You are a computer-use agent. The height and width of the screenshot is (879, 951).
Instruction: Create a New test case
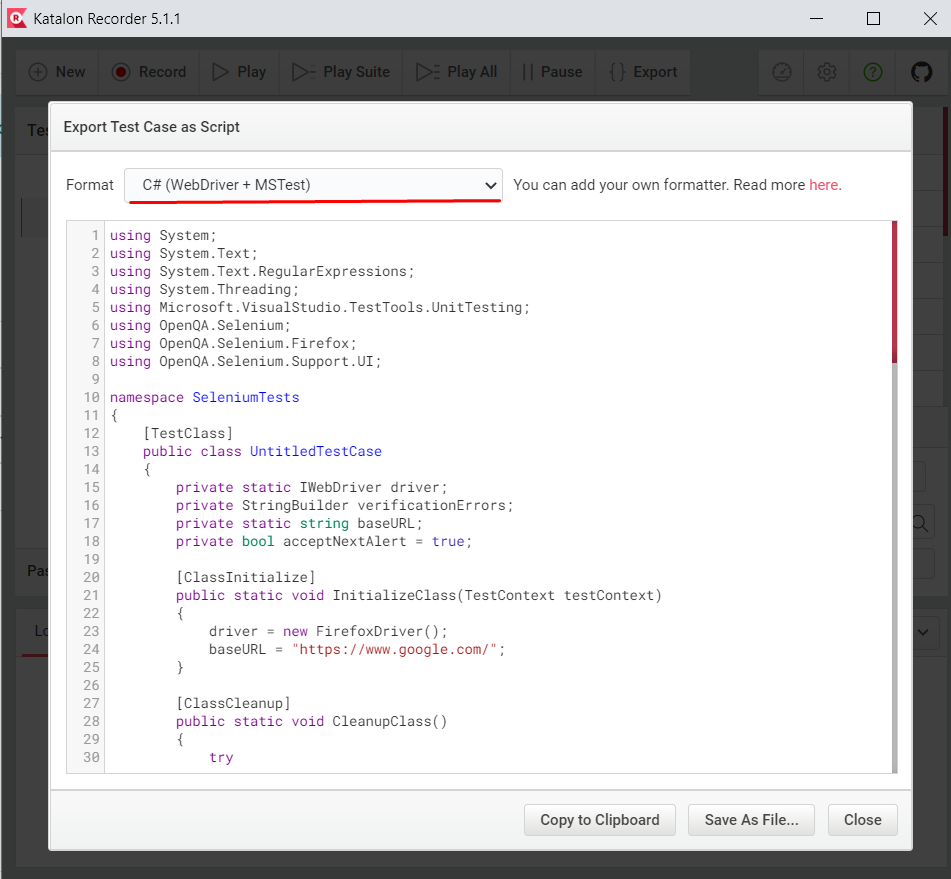pos(57,72)
